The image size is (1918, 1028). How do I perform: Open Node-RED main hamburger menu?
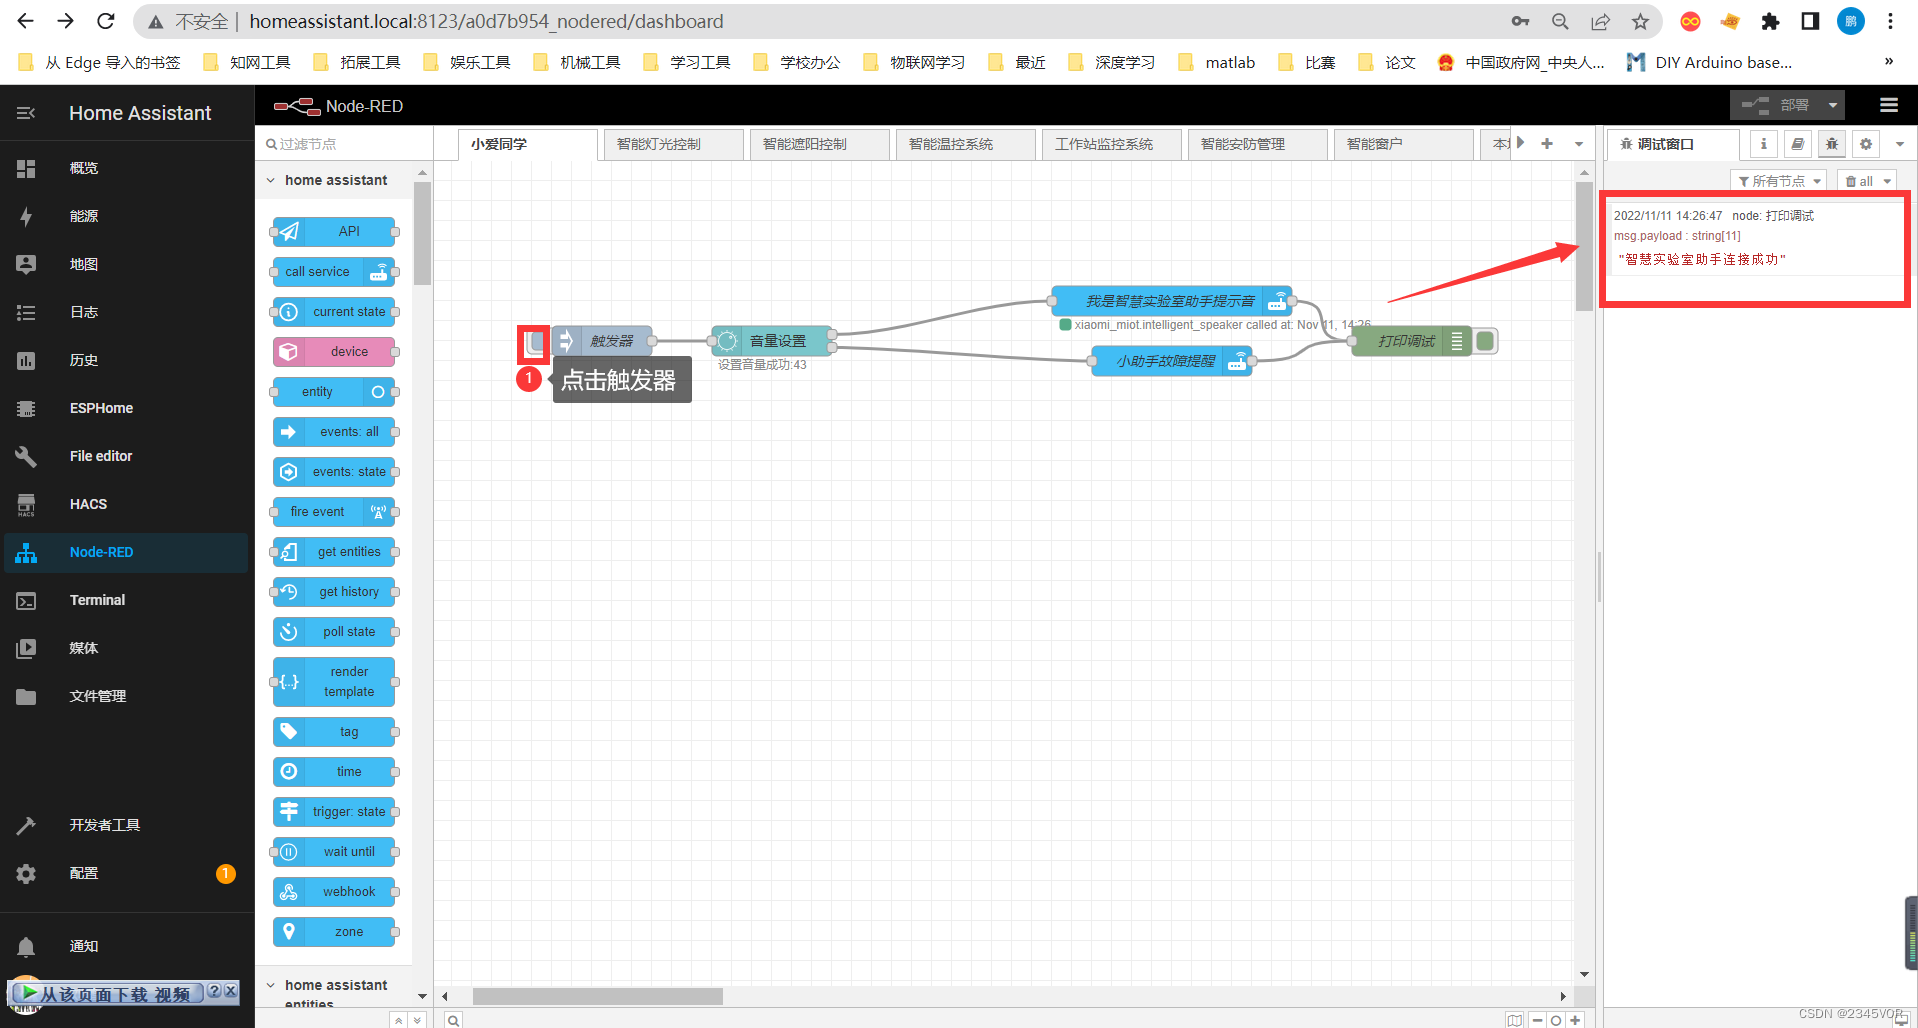[x=1888, y=105]
